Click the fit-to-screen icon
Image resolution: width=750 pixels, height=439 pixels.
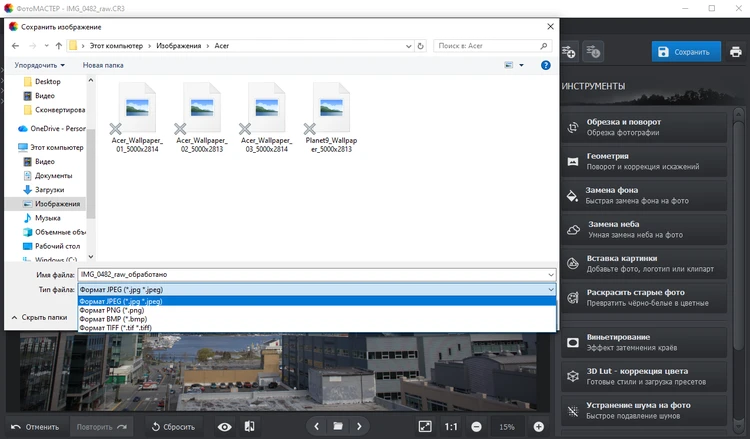[424, 427]
